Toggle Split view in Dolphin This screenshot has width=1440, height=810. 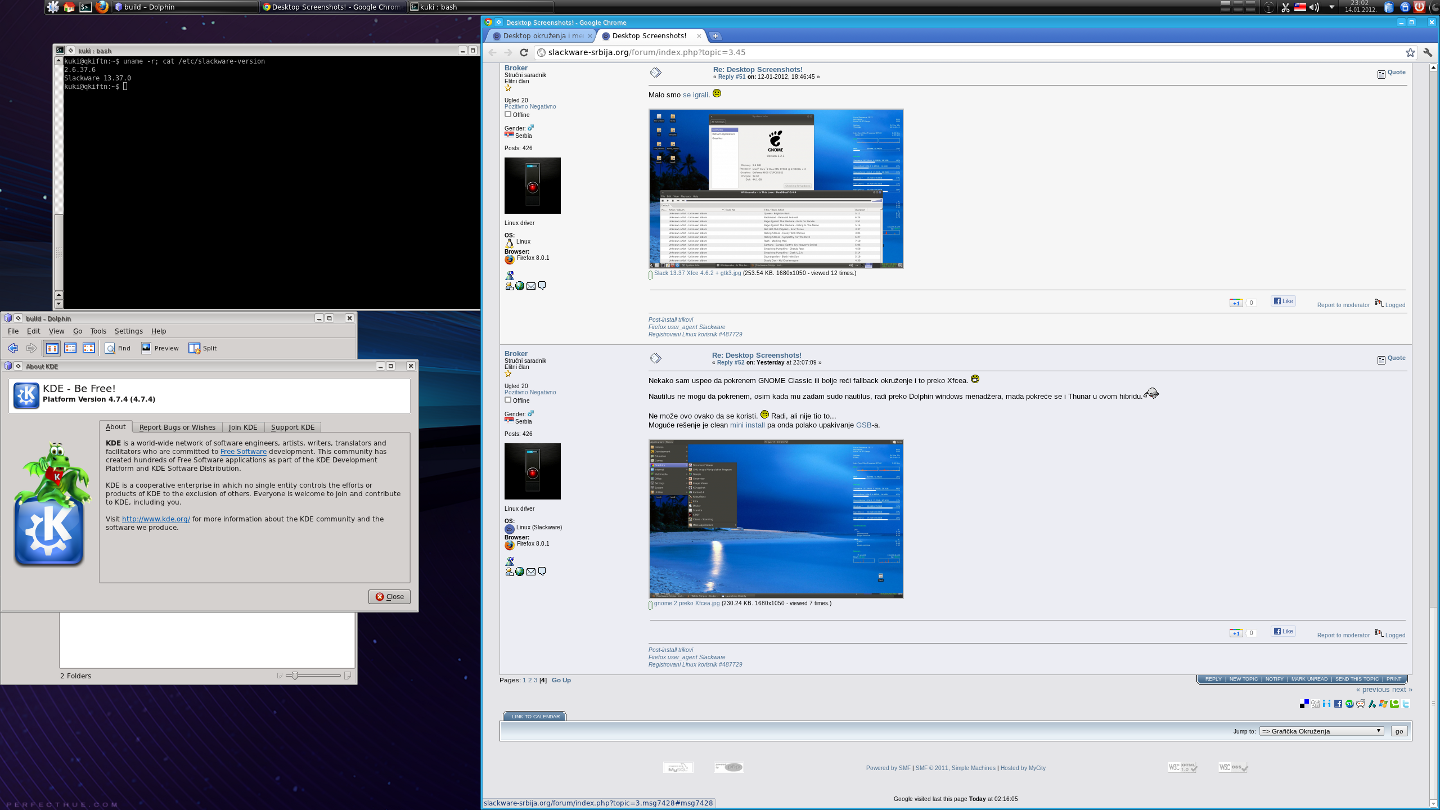[x=203, y=348]
